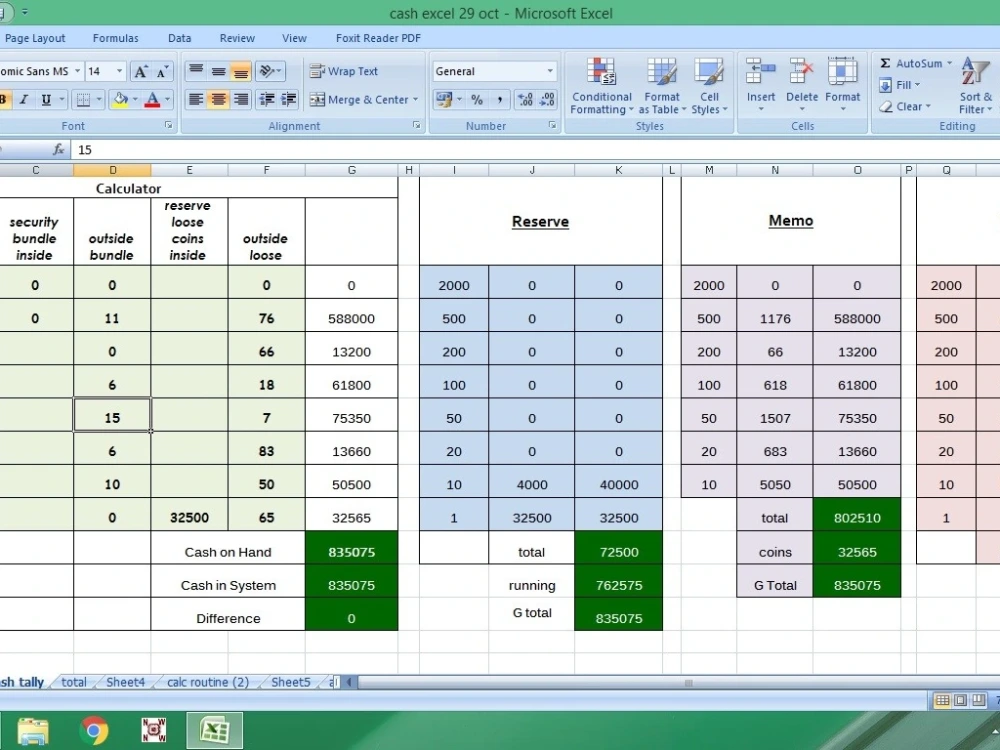The height and width of the screenshot is (750, 1000).
Task: Apply Percent Style number format
Action: [x=476, y=99]
